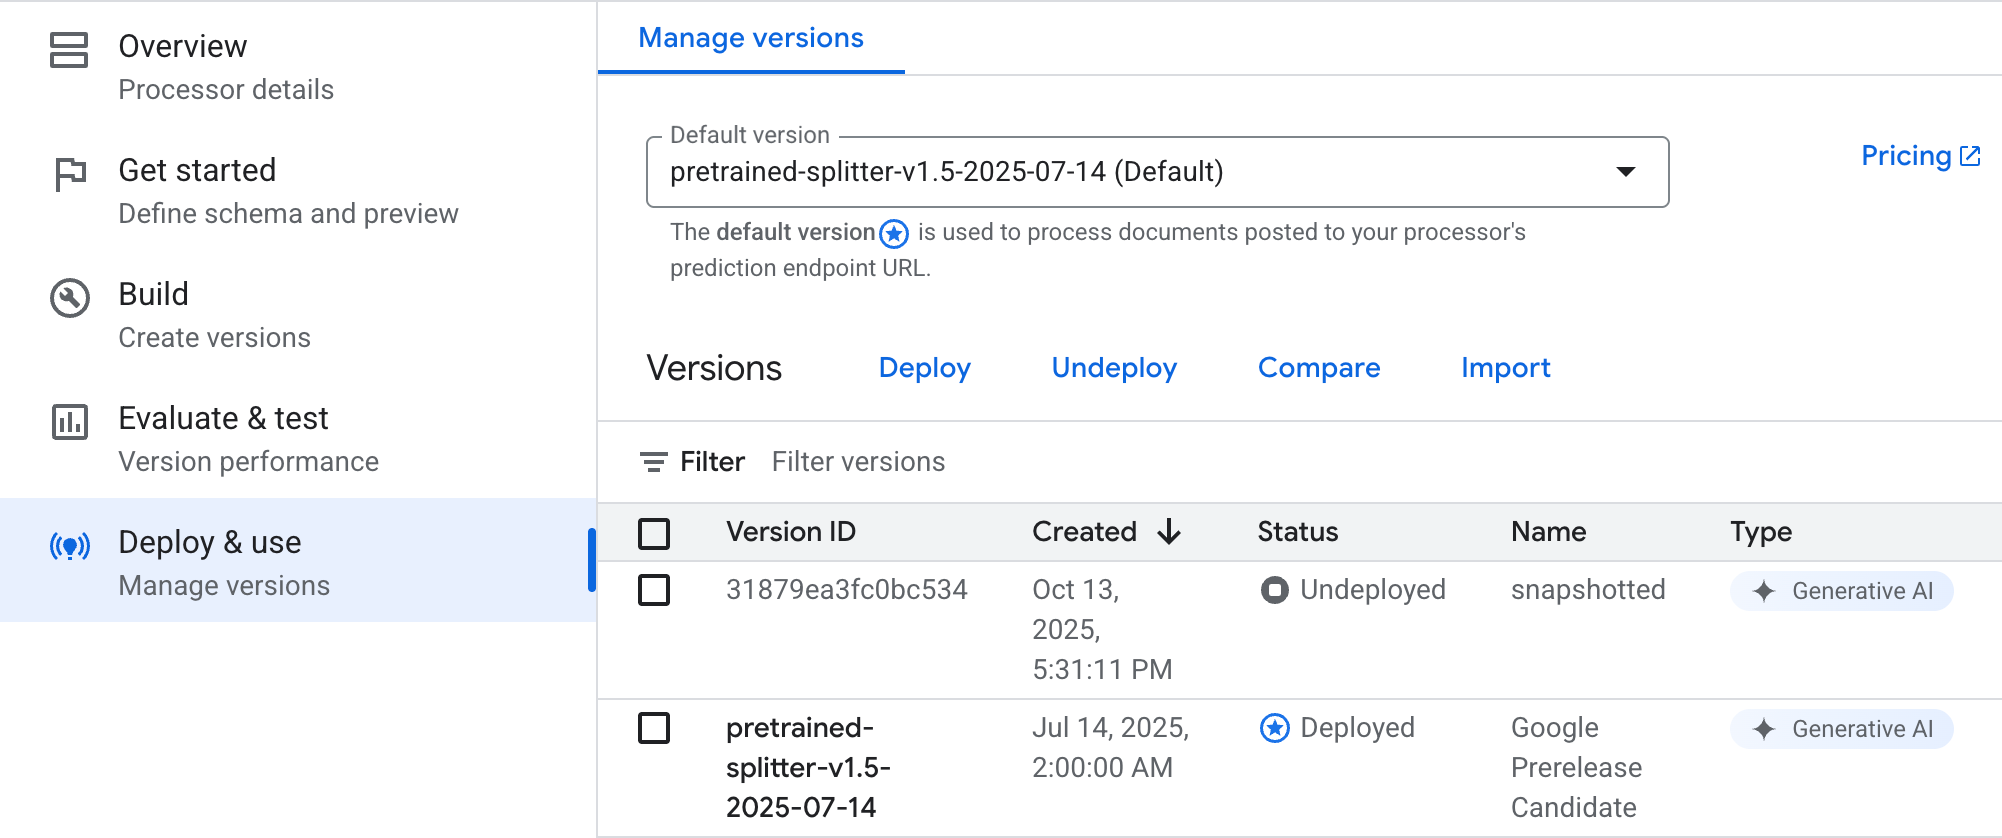The height and width of the screenshot is (838, 2002).
Task: Toggle the select-all versions checkbox
Action: pyautogui.click(x=654, y=533)
